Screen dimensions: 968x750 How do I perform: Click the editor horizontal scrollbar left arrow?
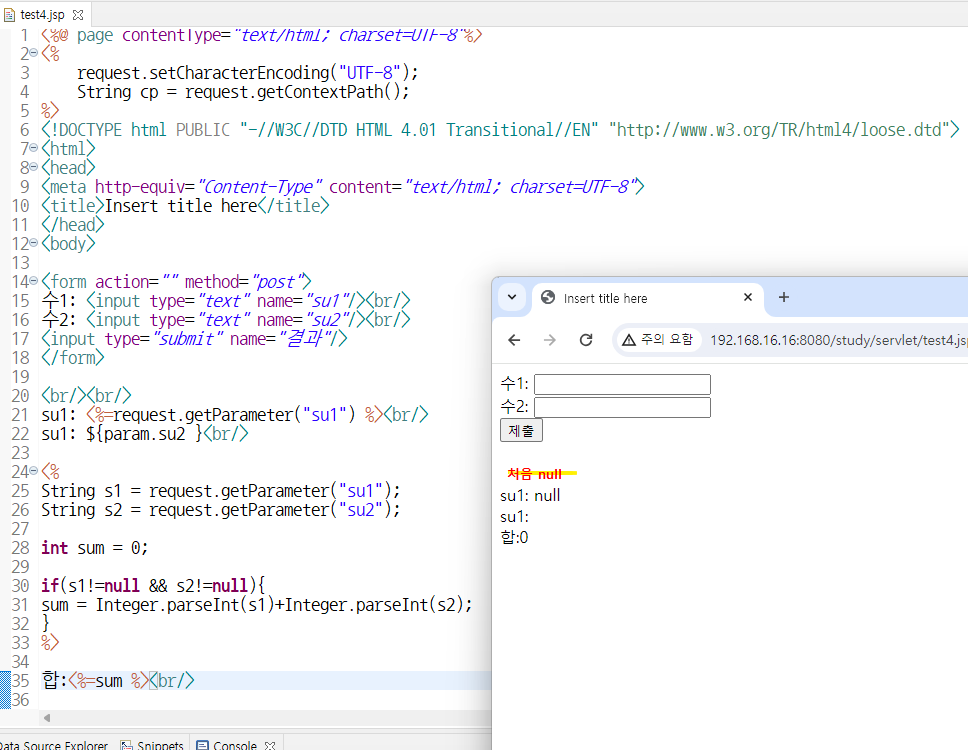point(46,718)
